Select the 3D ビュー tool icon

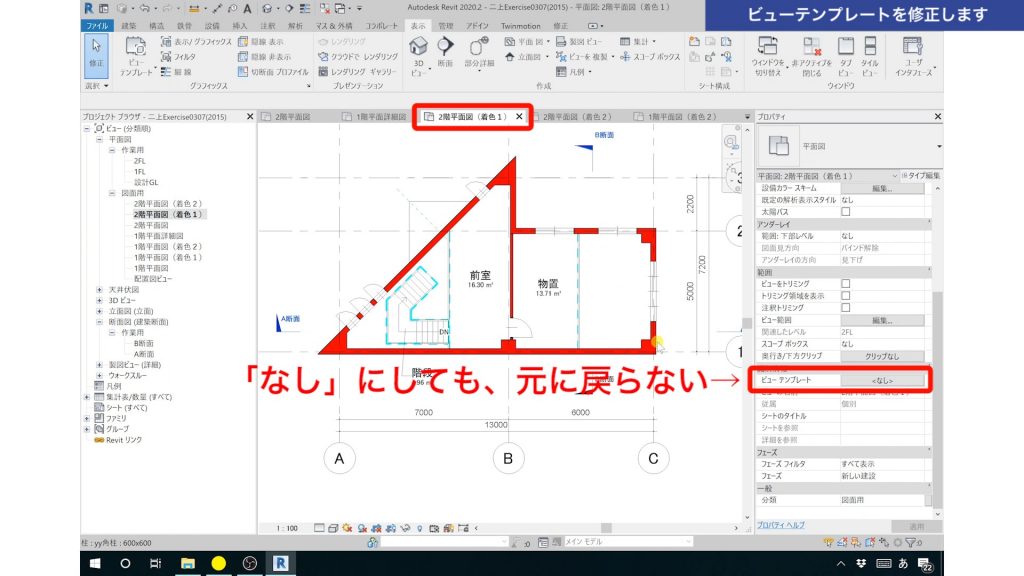click(x=418, y=48)
